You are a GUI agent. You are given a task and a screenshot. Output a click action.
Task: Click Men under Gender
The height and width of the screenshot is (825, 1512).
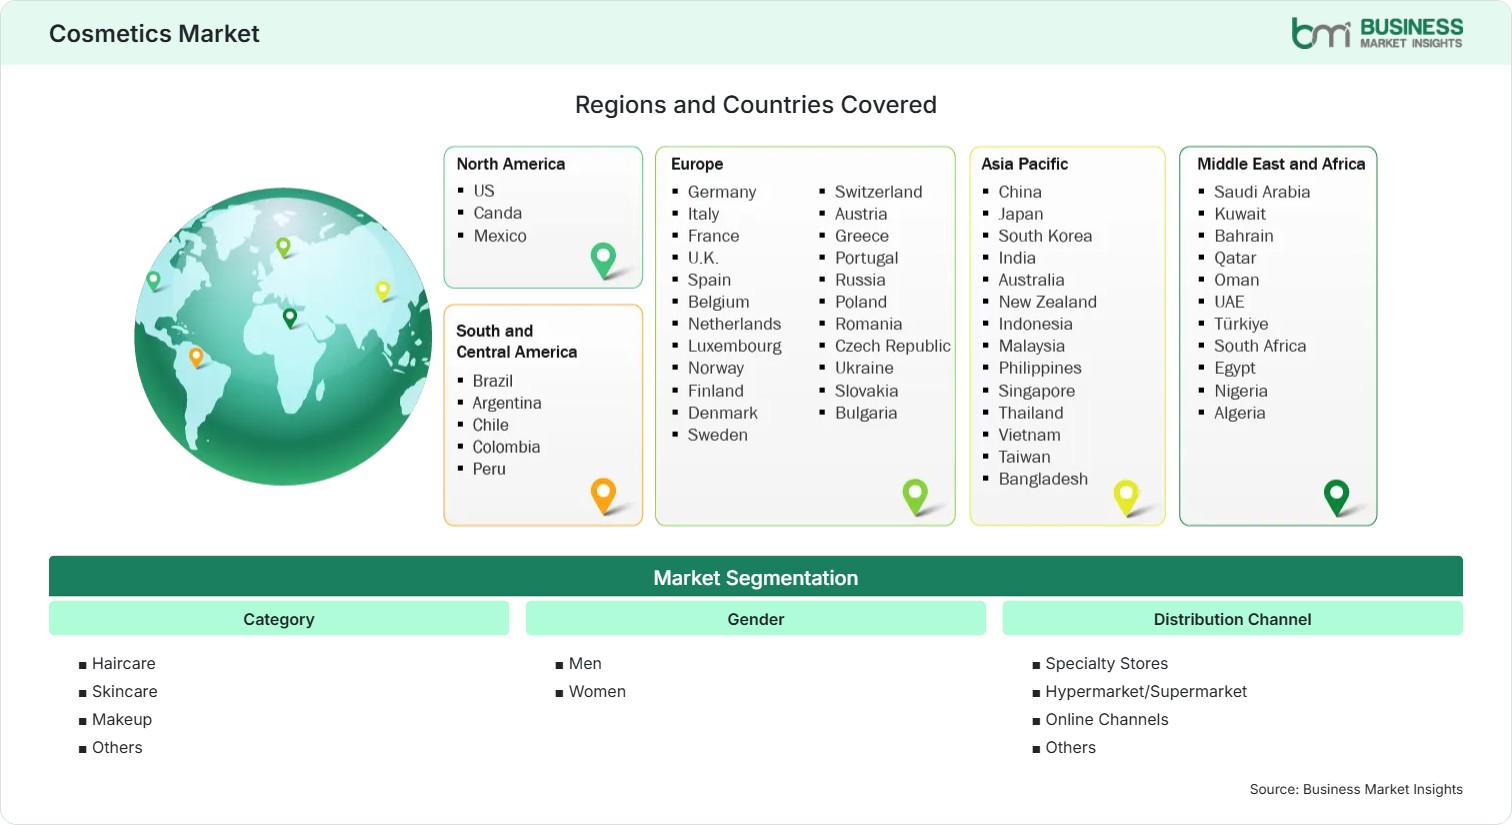click(x=585, y=663)
